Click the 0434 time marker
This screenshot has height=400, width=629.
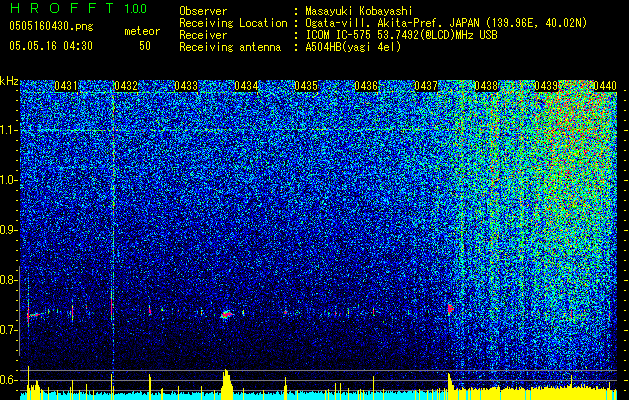click(x=246, y=86)
